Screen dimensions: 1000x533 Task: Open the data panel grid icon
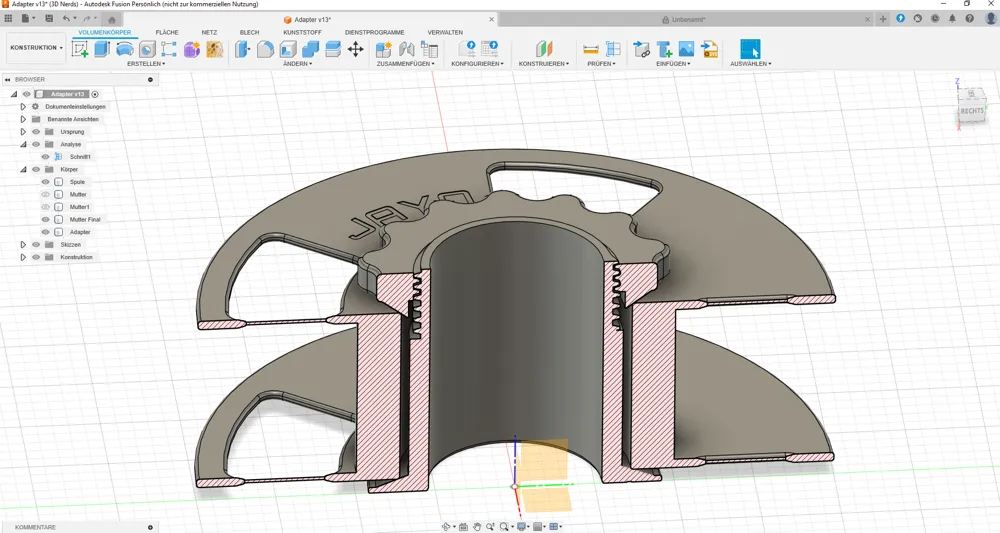coord(8,18)
